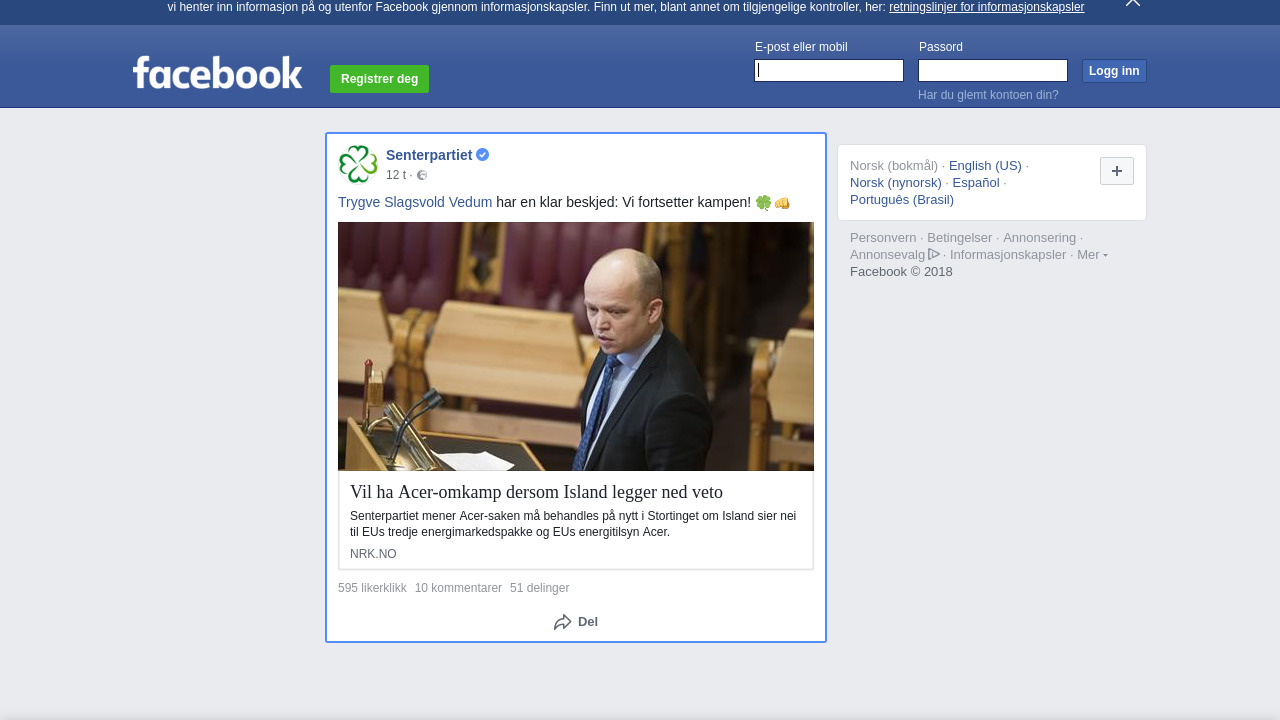
Task: Click the Facebook © 2018 copyright text
Action: pyautogui.click(x=901, y=272)
